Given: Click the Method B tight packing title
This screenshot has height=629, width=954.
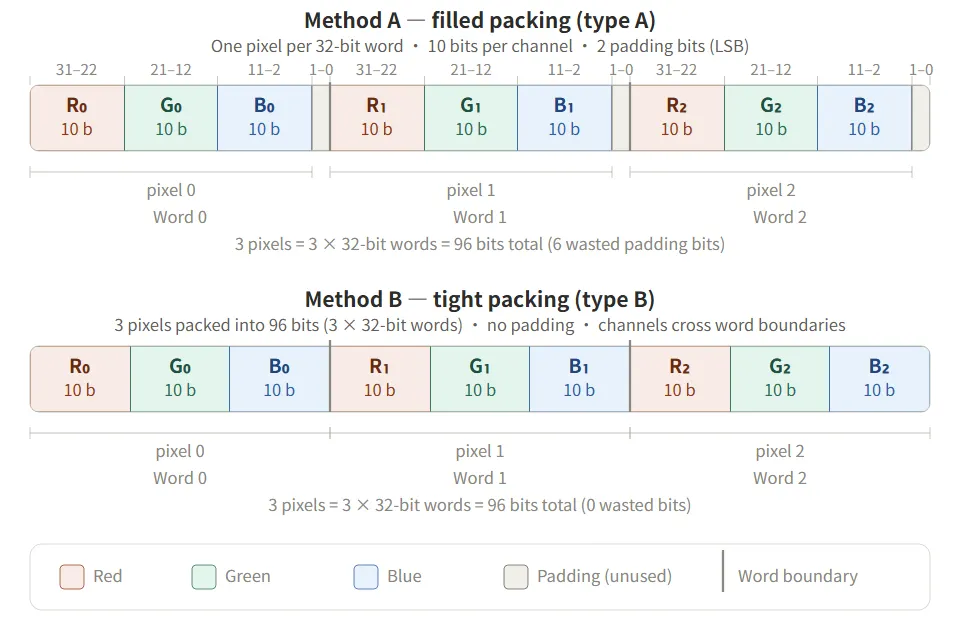Looking at the screenshot, I should click(x=479, y=299).
